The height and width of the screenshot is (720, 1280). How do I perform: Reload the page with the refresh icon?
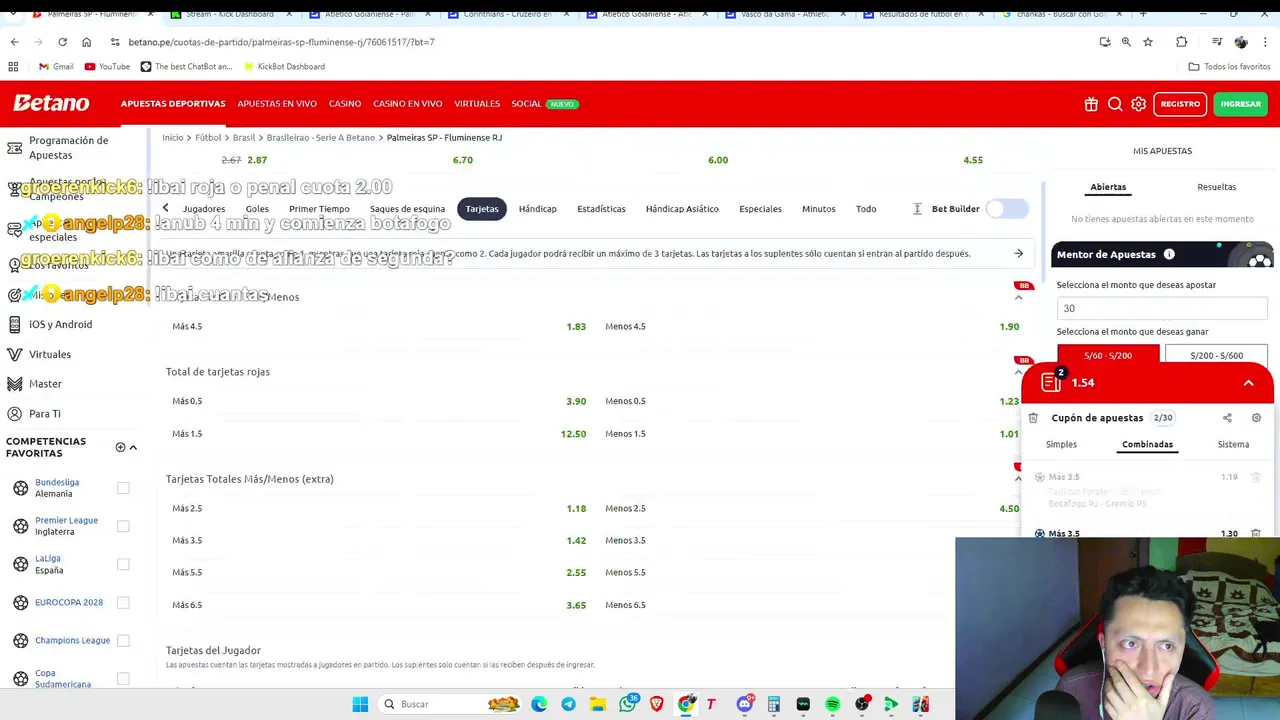point(62,42)
